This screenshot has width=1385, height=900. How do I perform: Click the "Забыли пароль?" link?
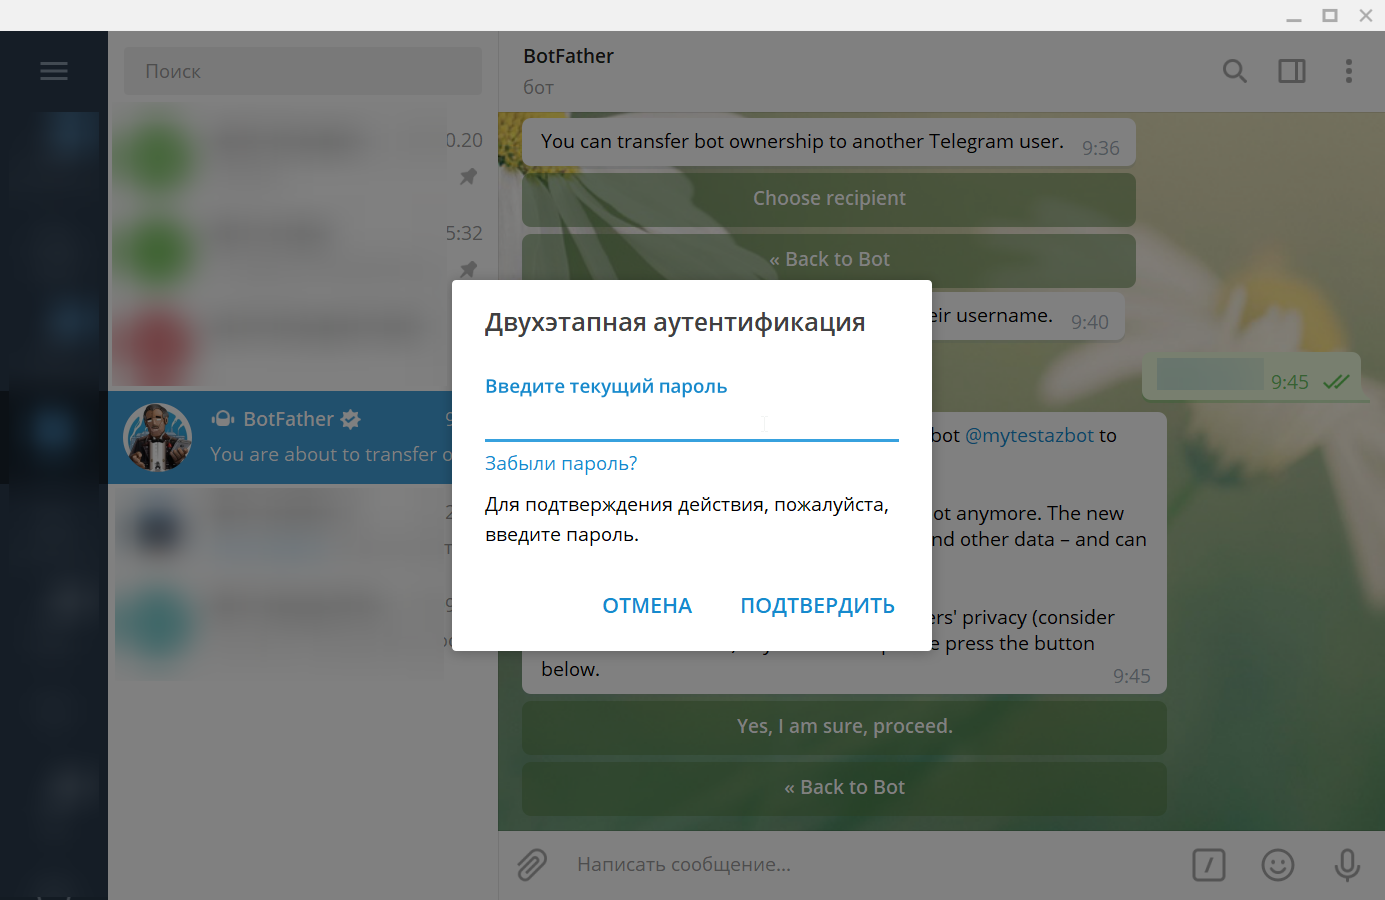click(x=561, y=463)
